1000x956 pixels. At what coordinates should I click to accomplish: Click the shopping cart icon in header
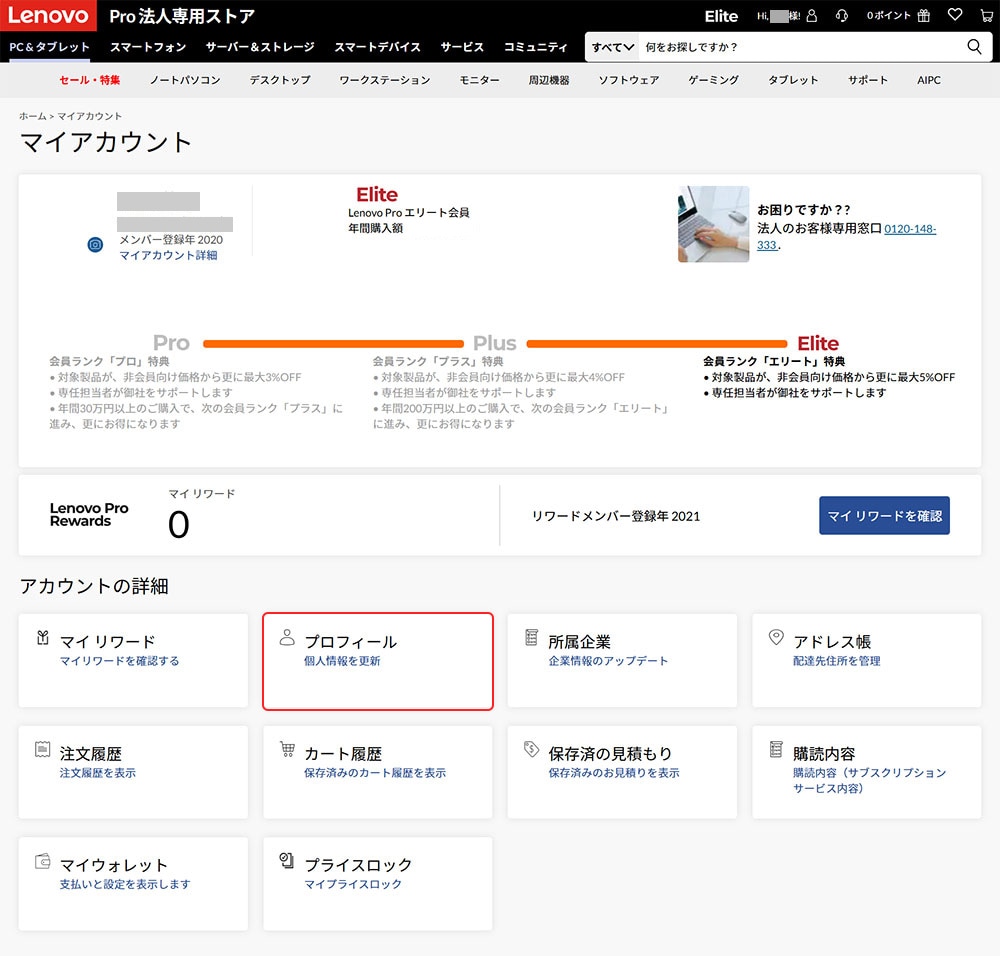point(985,16)
